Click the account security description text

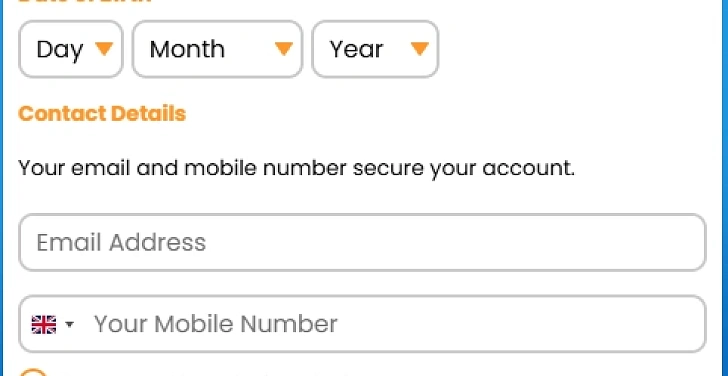point(296,168)
